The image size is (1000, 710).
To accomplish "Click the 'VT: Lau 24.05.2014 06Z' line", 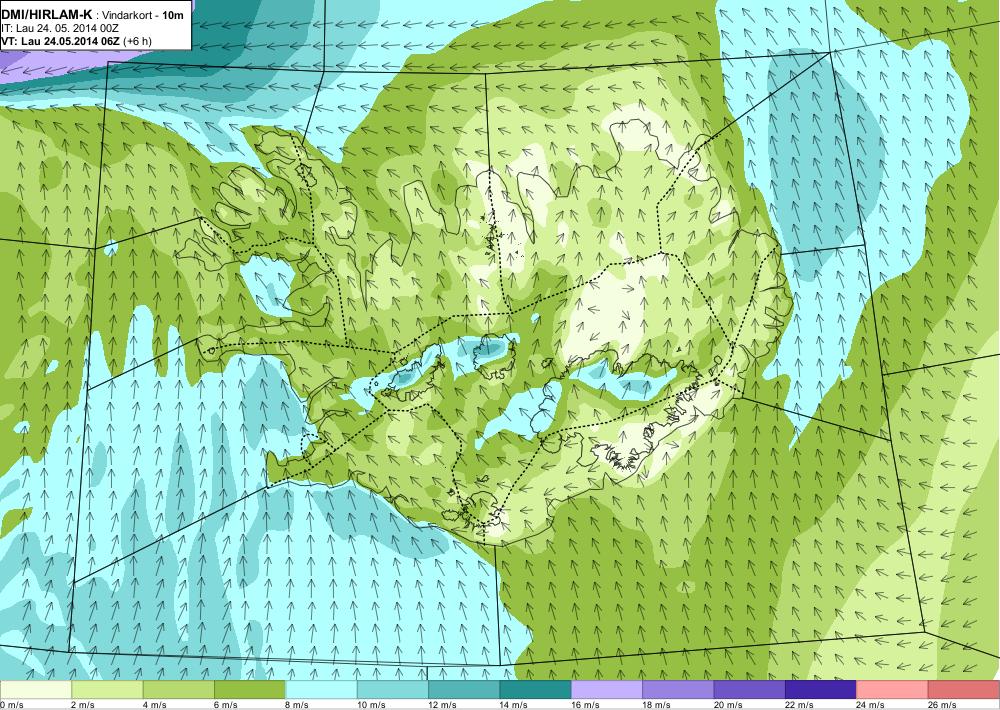I will click(60, 41).
